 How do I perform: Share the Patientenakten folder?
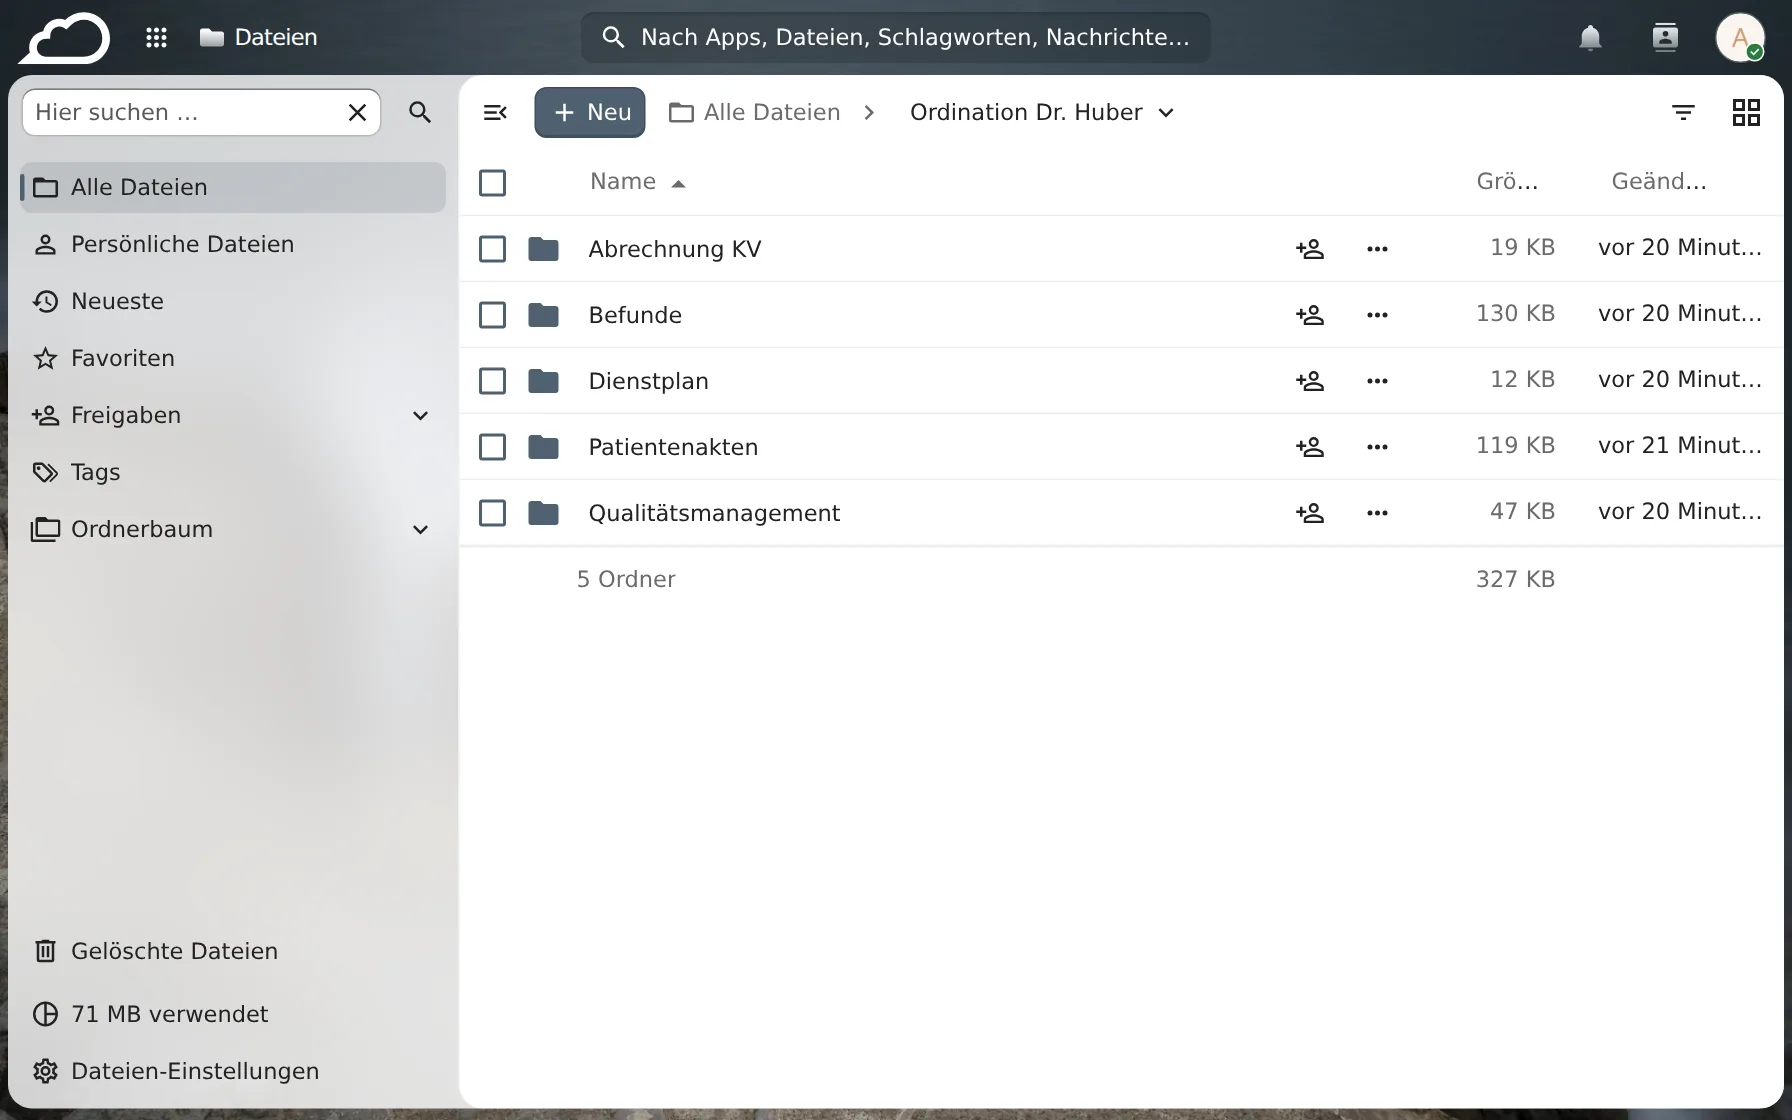[x=1310, y=447]
